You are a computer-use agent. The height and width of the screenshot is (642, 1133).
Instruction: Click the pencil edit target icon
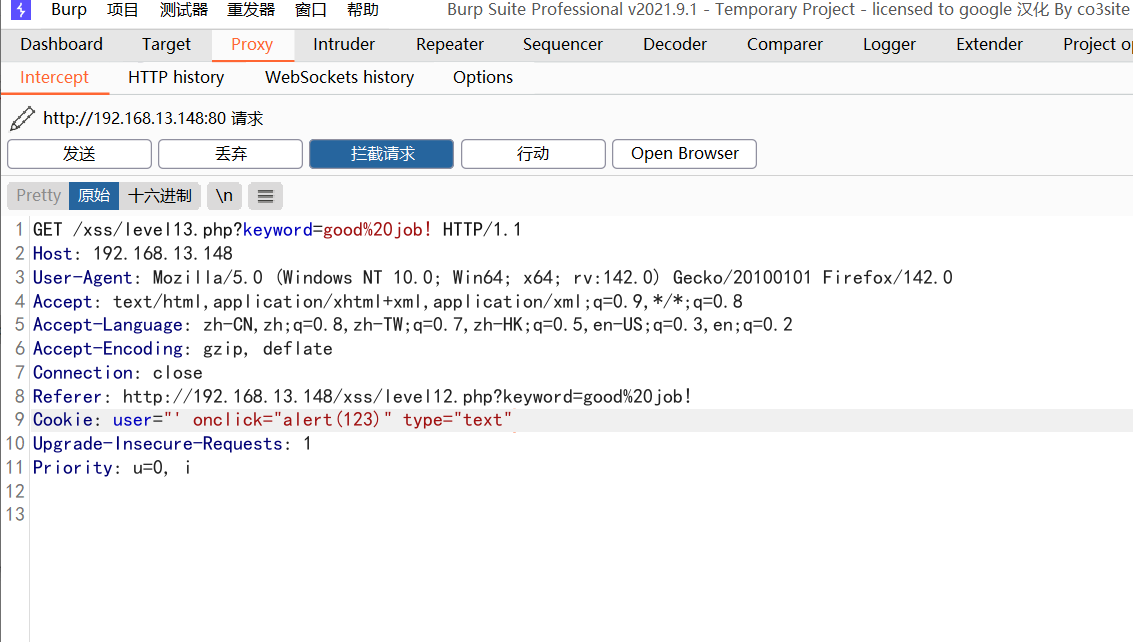22,119
